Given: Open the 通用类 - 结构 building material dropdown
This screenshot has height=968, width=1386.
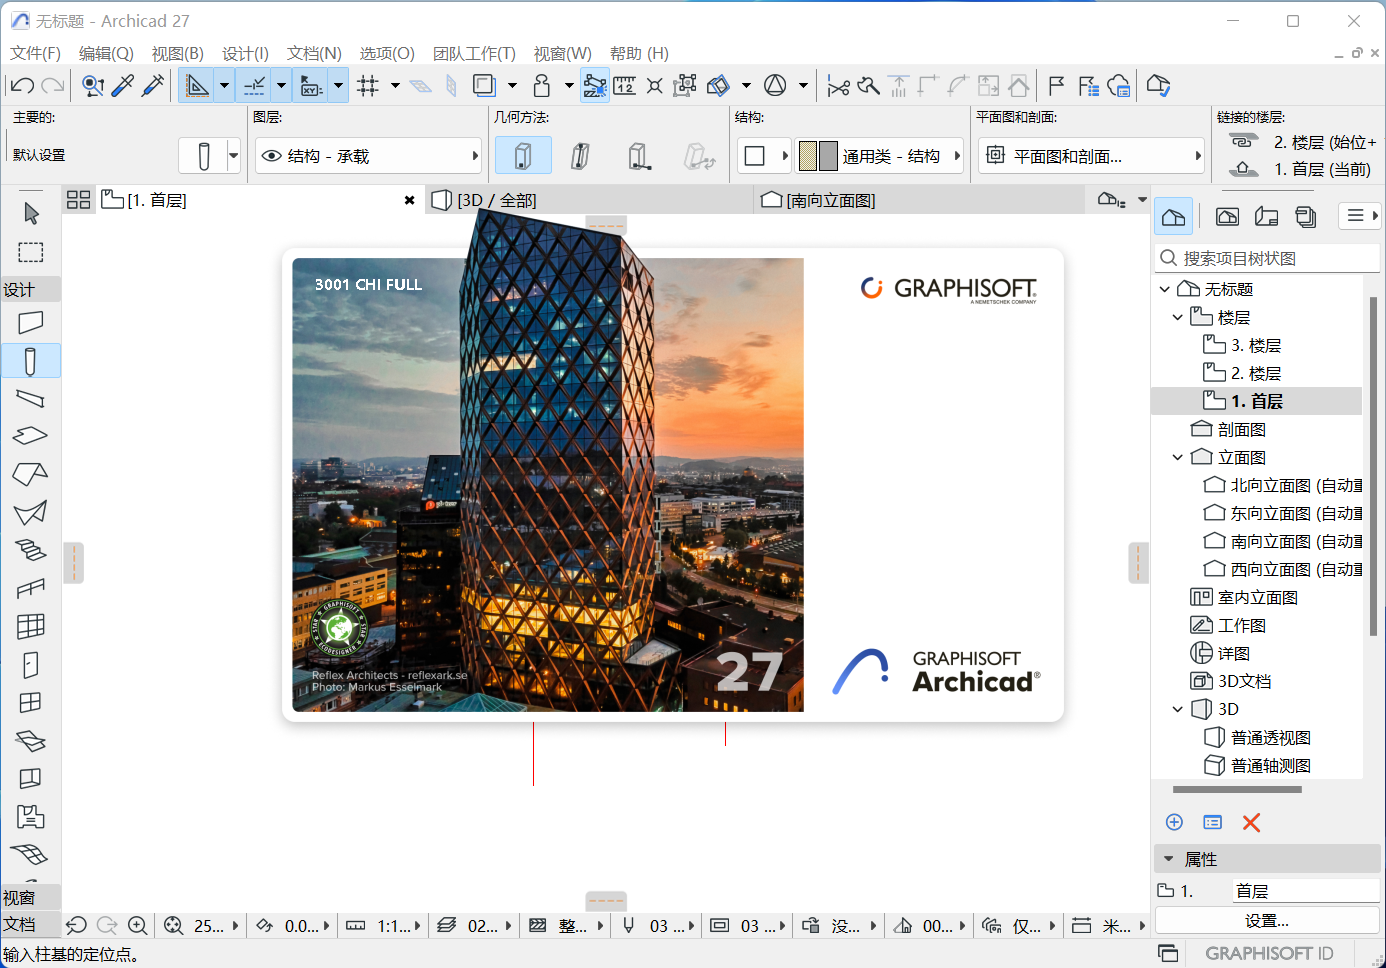Looking at the screenshot, I should coord(880,156).
